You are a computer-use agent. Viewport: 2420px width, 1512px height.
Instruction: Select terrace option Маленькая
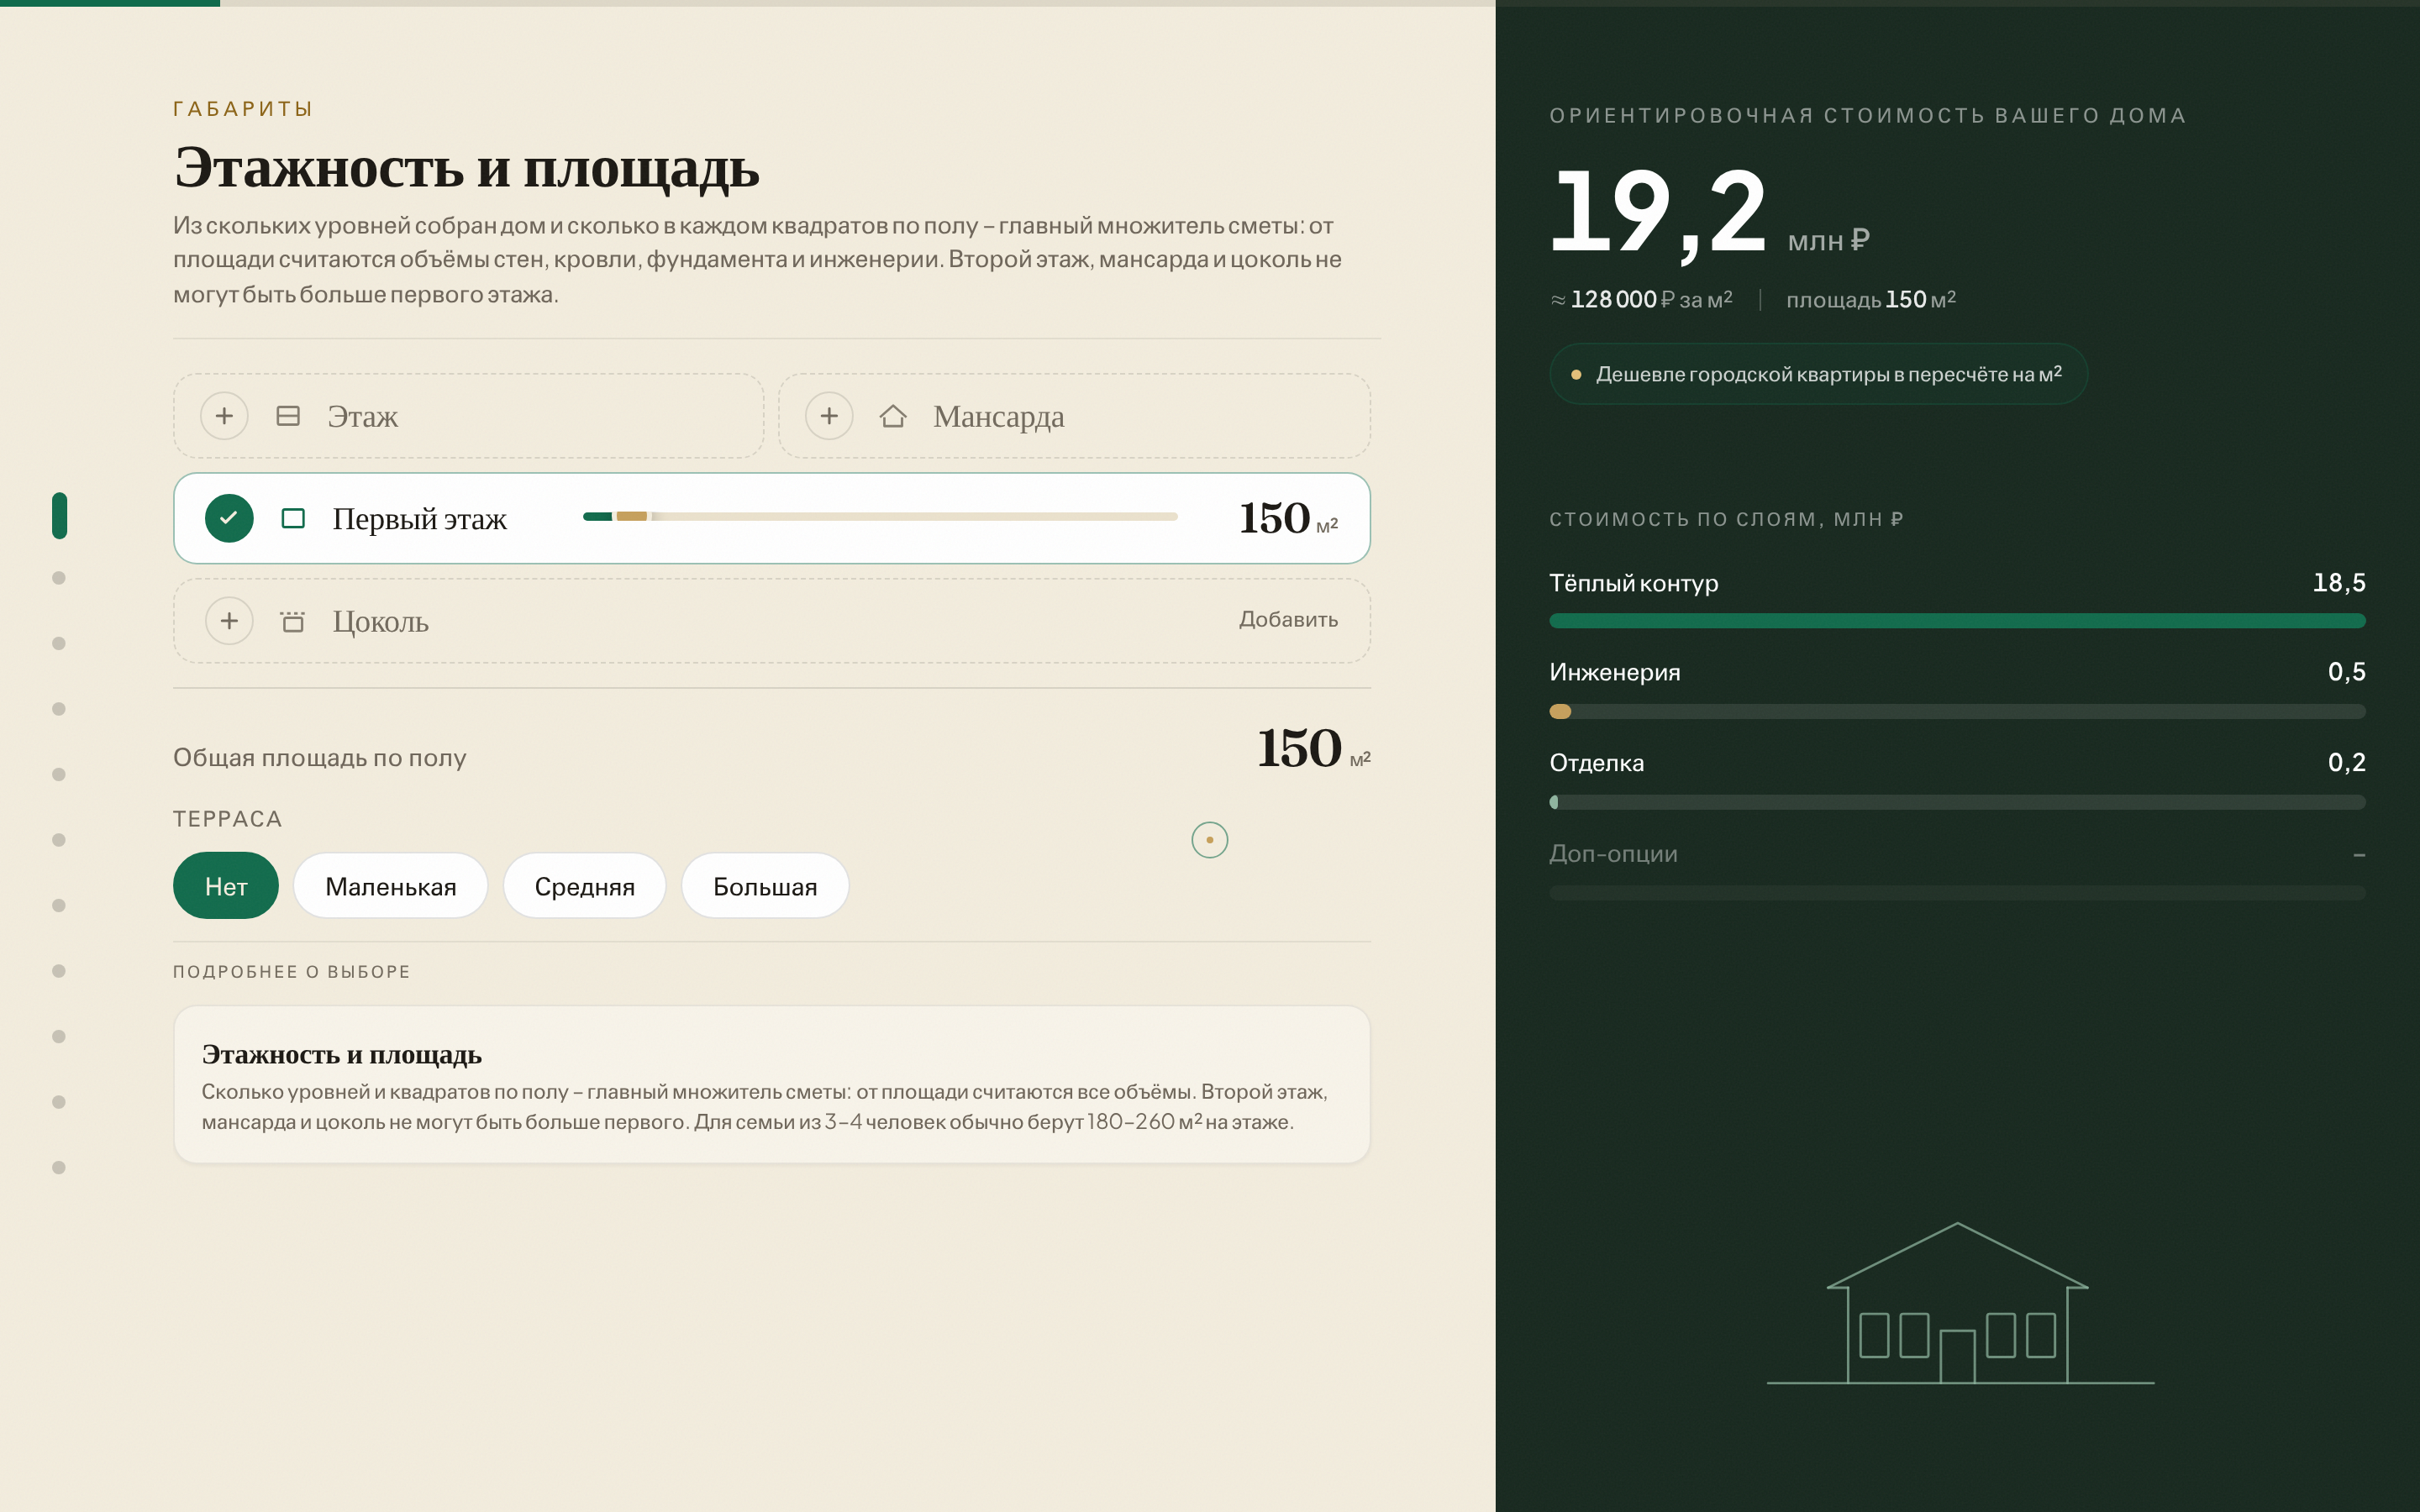point(390,886)
